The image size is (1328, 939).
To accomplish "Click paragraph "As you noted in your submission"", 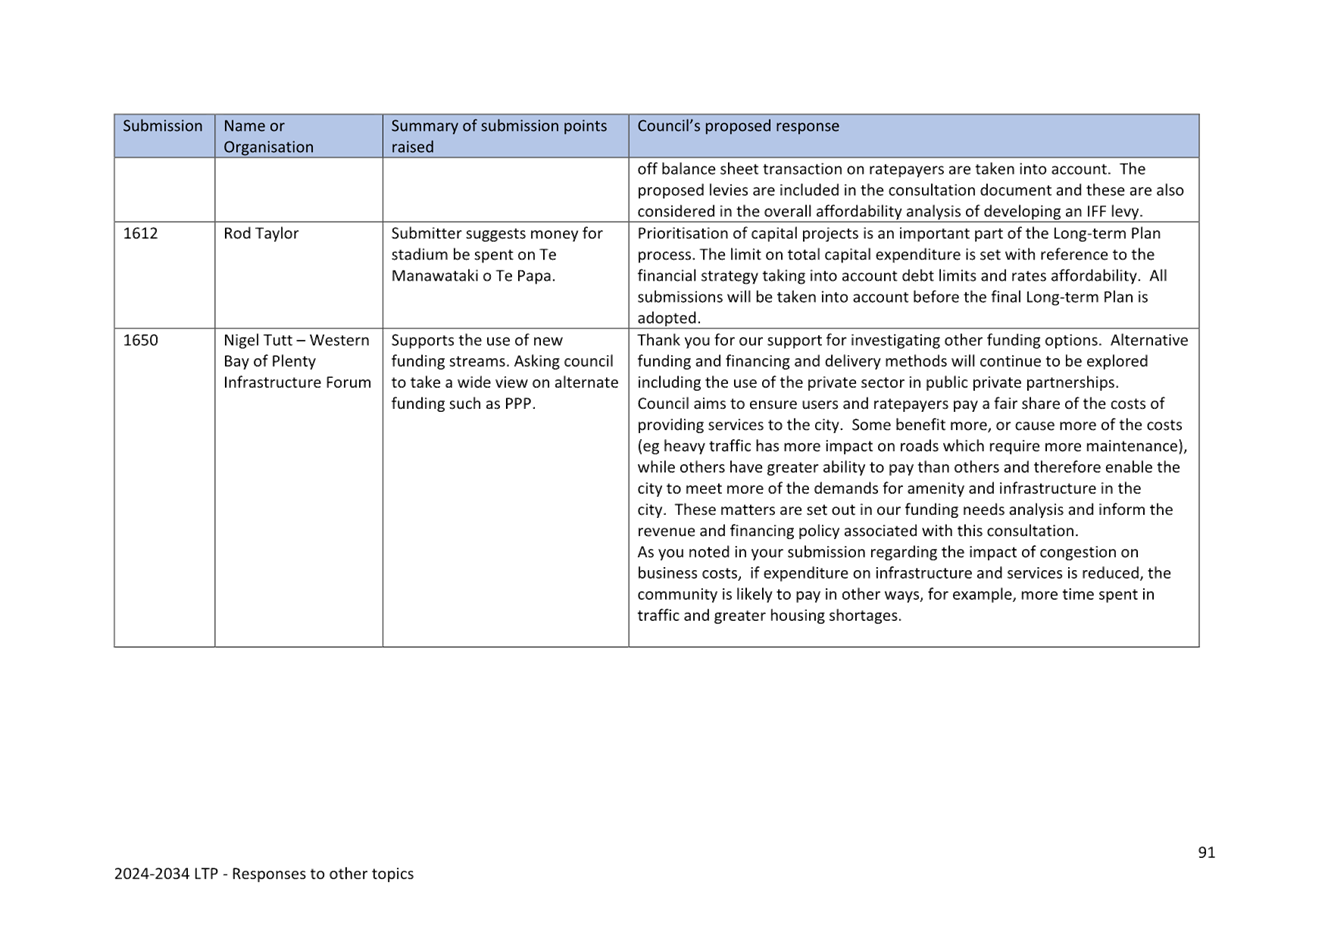I will (x=904, y=583).
